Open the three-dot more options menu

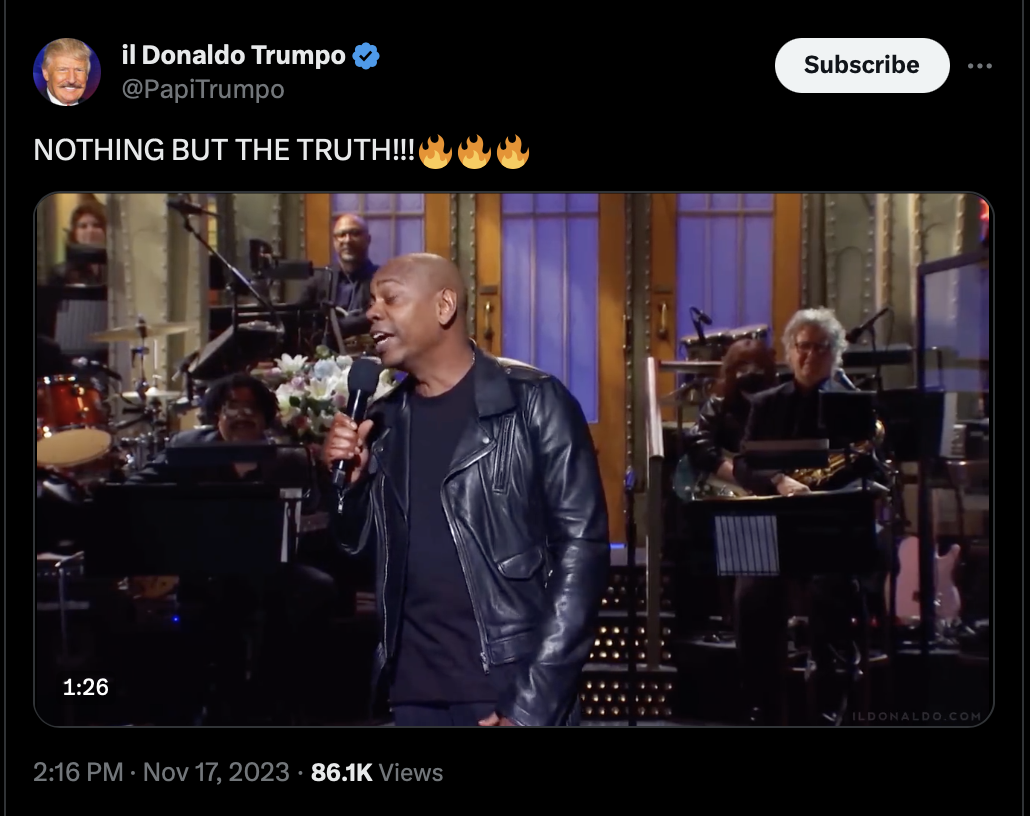(979, 66)
